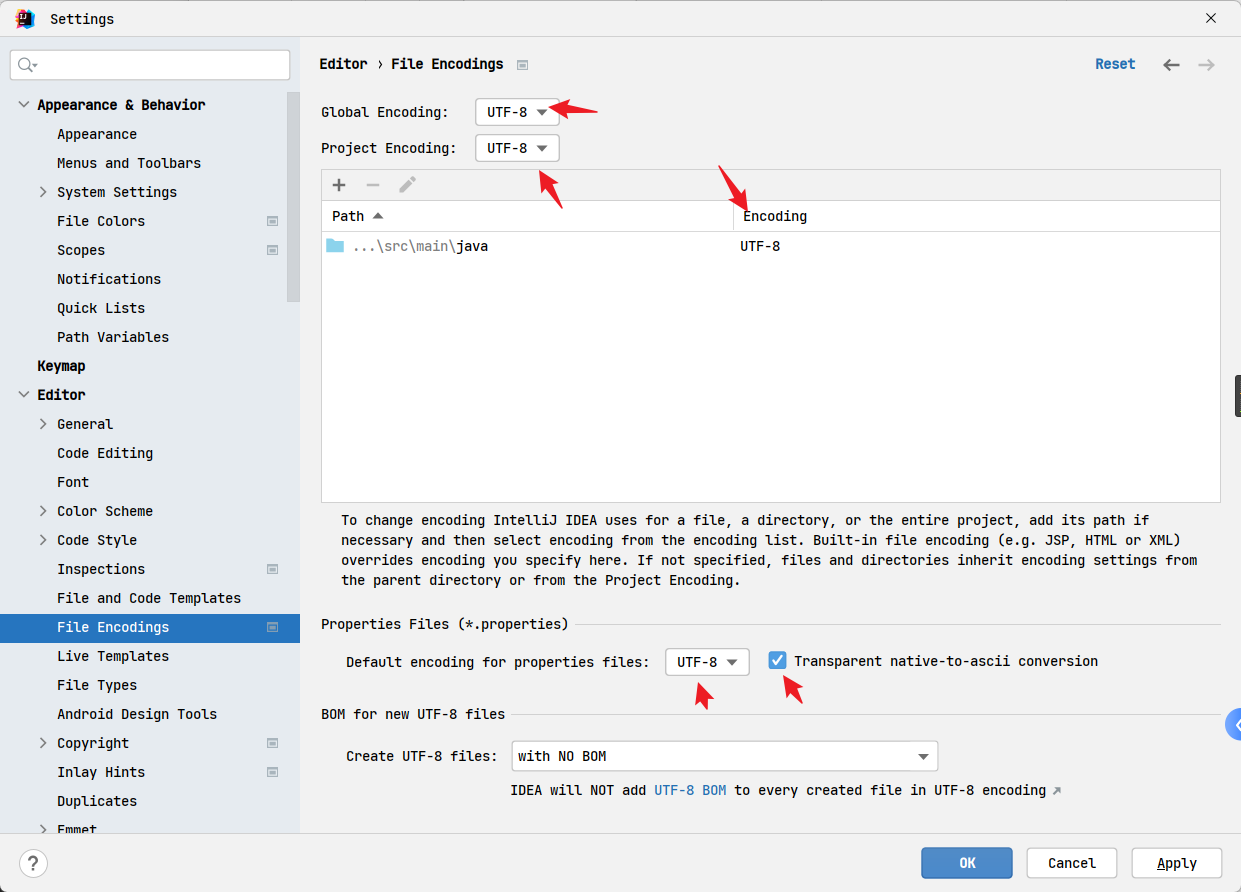Click the plus icon to add a path
This screenshot has width=1241, height=892.
click(339, 185)
